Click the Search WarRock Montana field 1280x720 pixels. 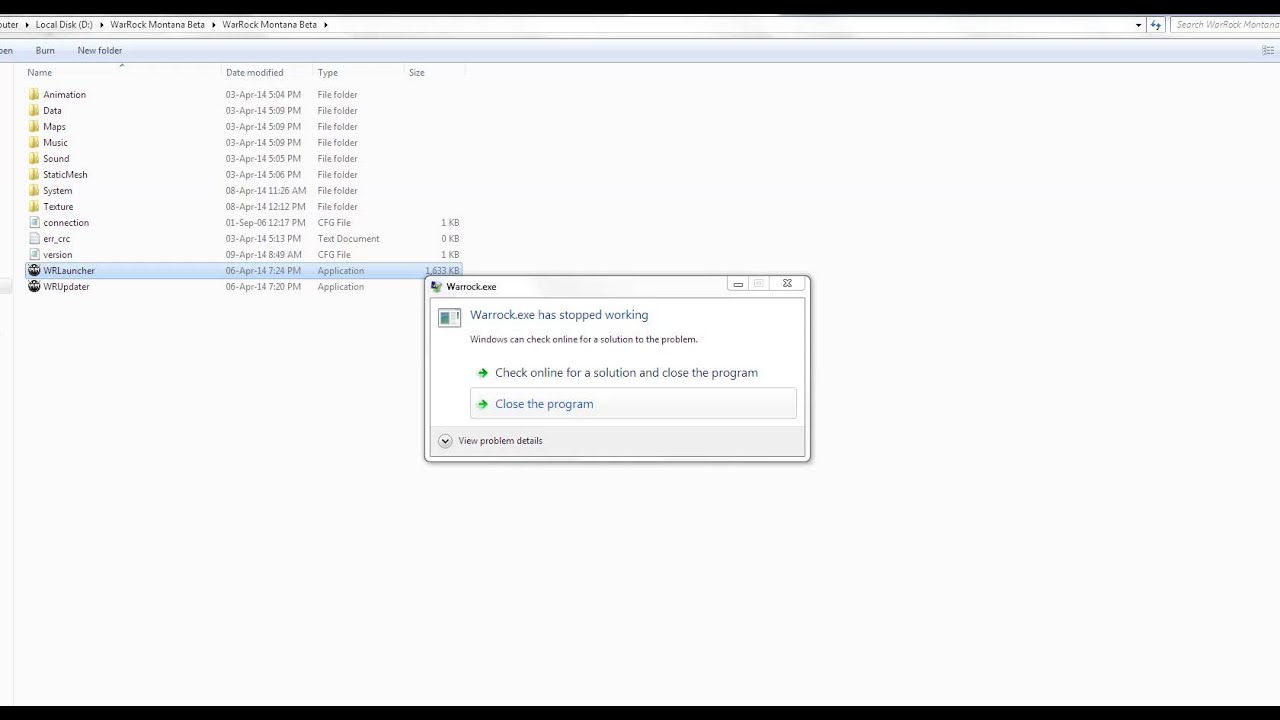click(1225, 25)
